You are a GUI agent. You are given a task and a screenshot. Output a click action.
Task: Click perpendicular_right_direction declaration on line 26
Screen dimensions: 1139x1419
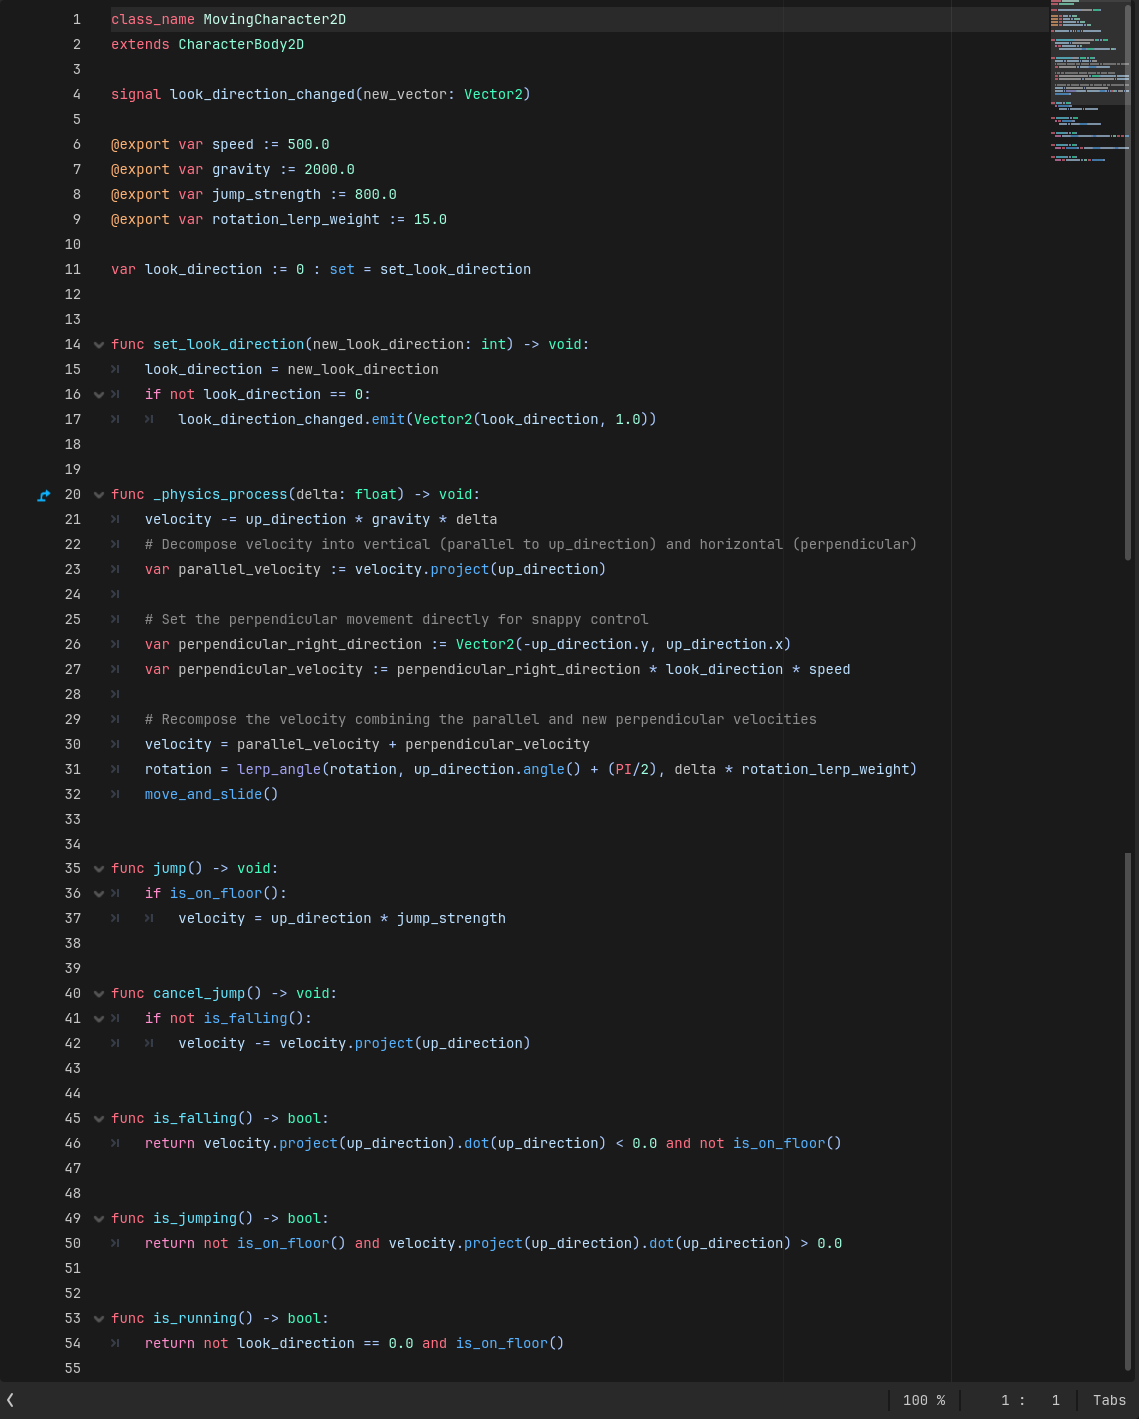[300, 644]
